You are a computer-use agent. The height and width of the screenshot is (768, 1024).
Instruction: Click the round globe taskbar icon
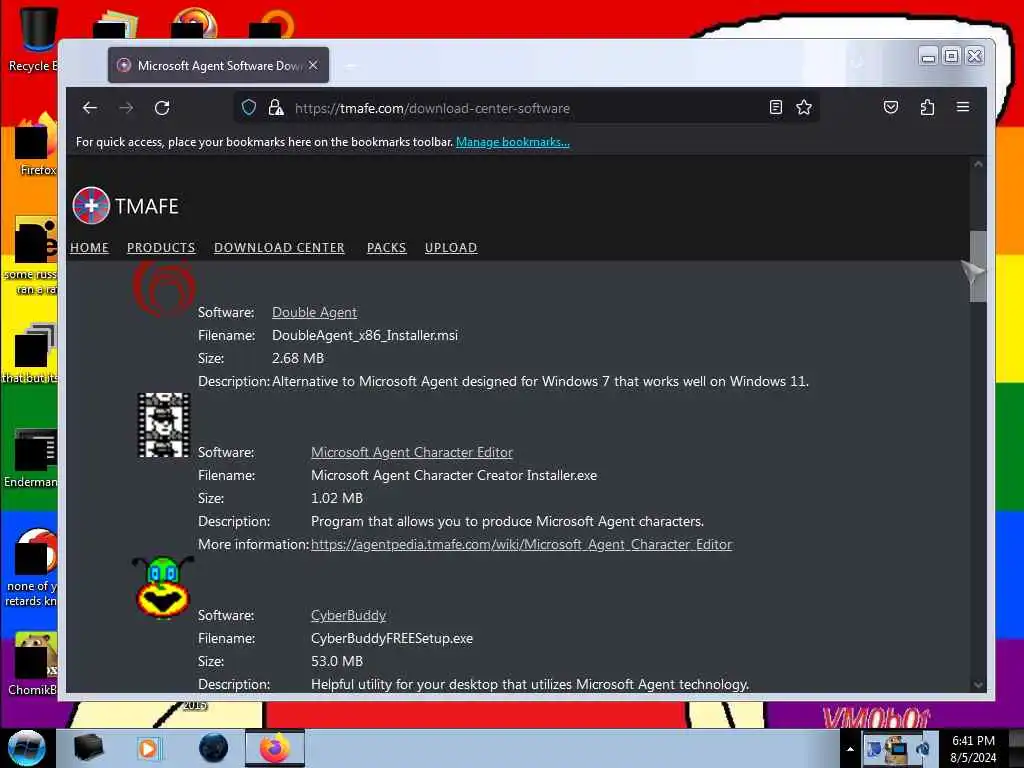(x=214, y=748)
